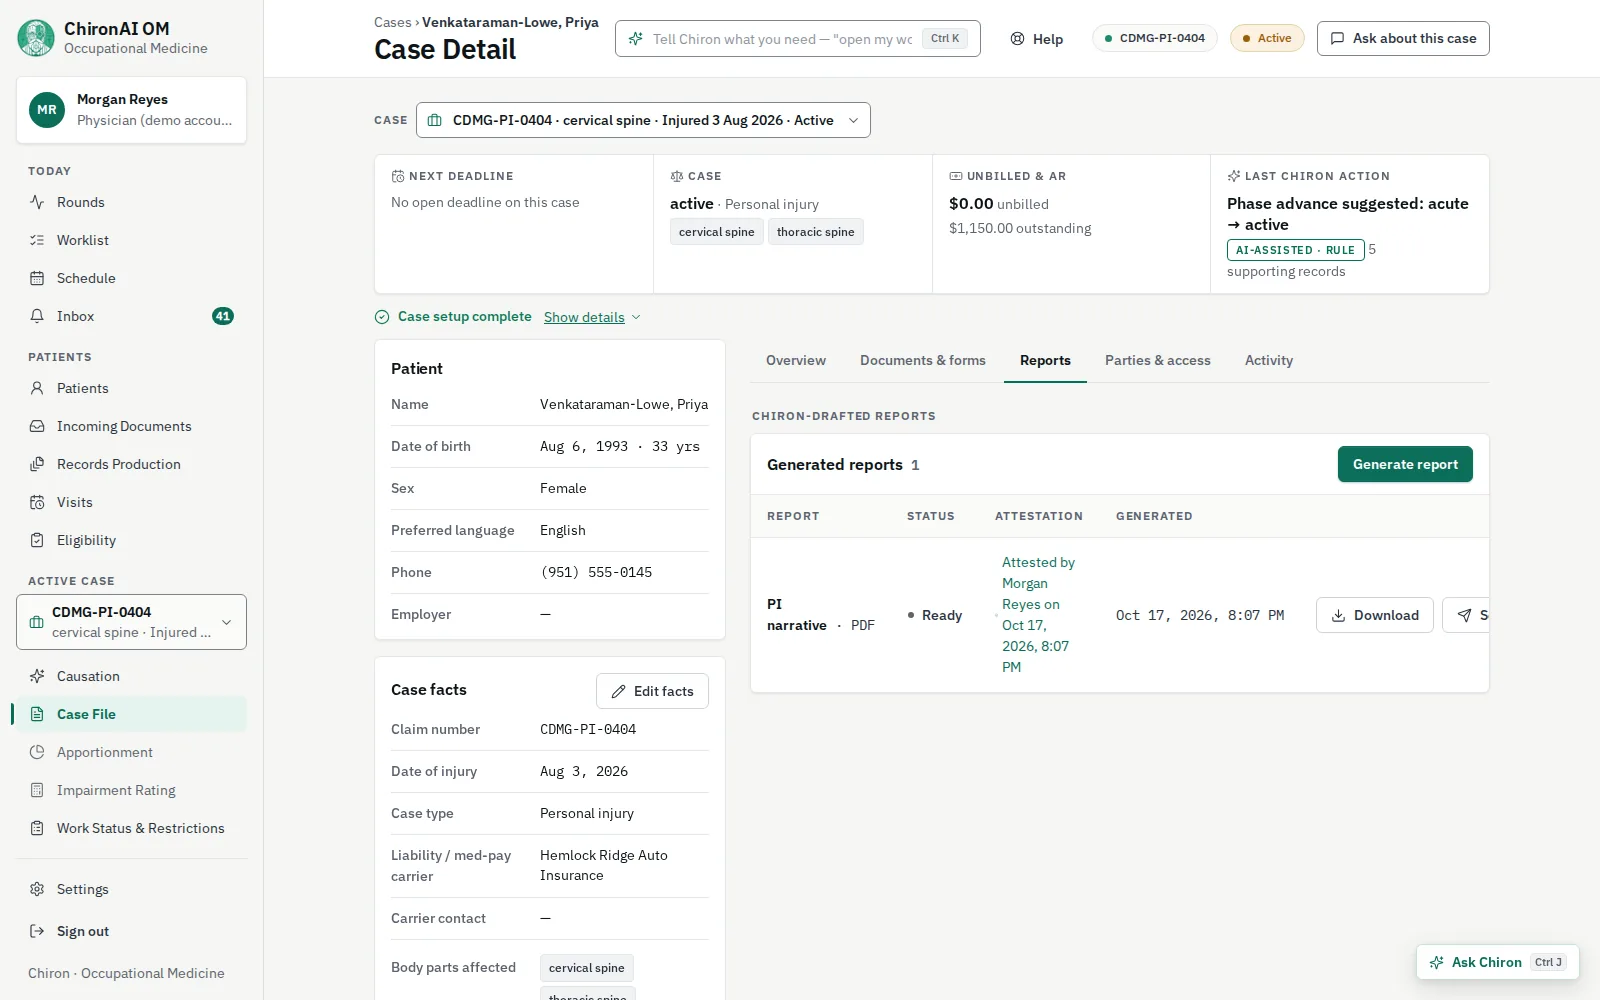Viewport: 1600px width, 1000px height.
Task: Expand Show details for case setup
Action: point(592,317)
